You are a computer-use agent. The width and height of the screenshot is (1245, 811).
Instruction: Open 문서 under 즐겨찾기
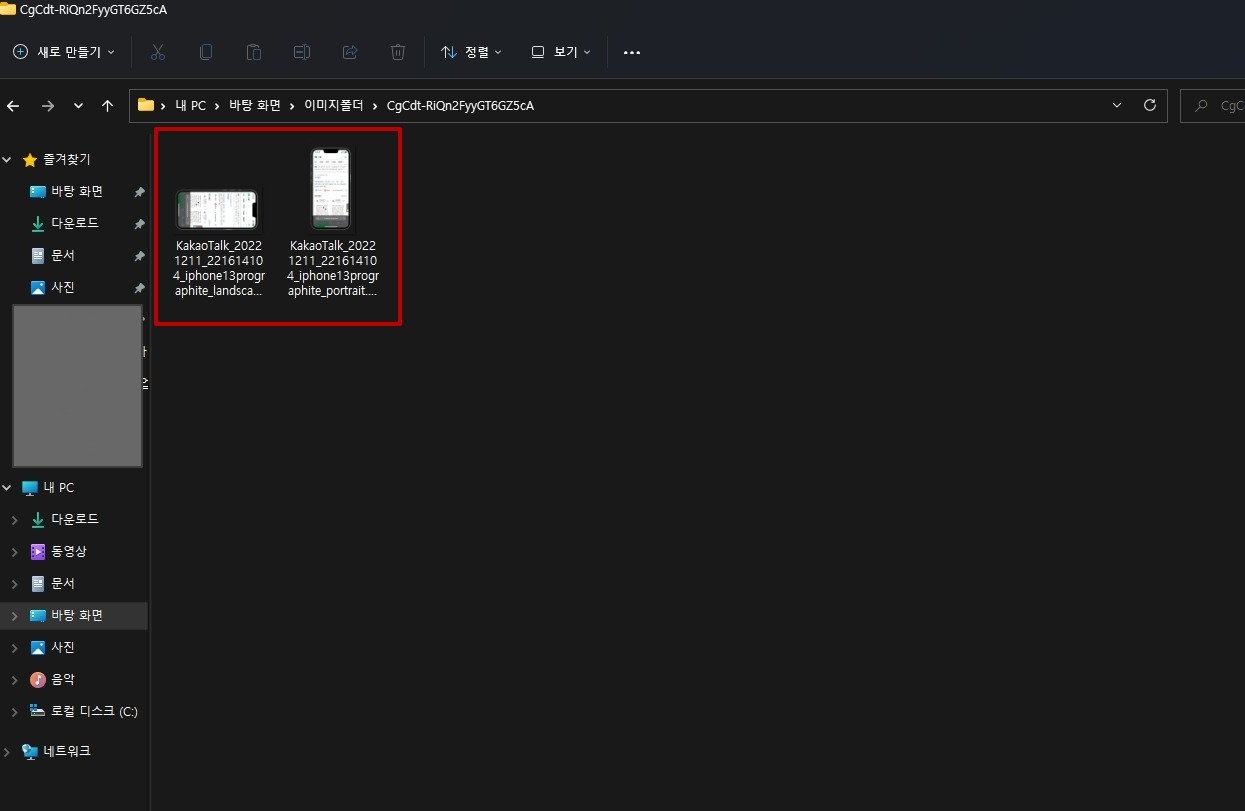click(x=63, y=255)
